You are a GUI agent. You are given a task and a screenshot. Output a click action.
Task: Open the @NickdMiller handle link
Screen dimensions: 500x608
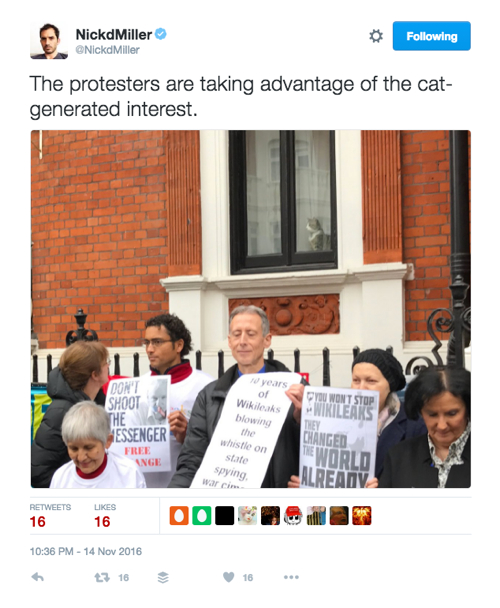point(107,50)
